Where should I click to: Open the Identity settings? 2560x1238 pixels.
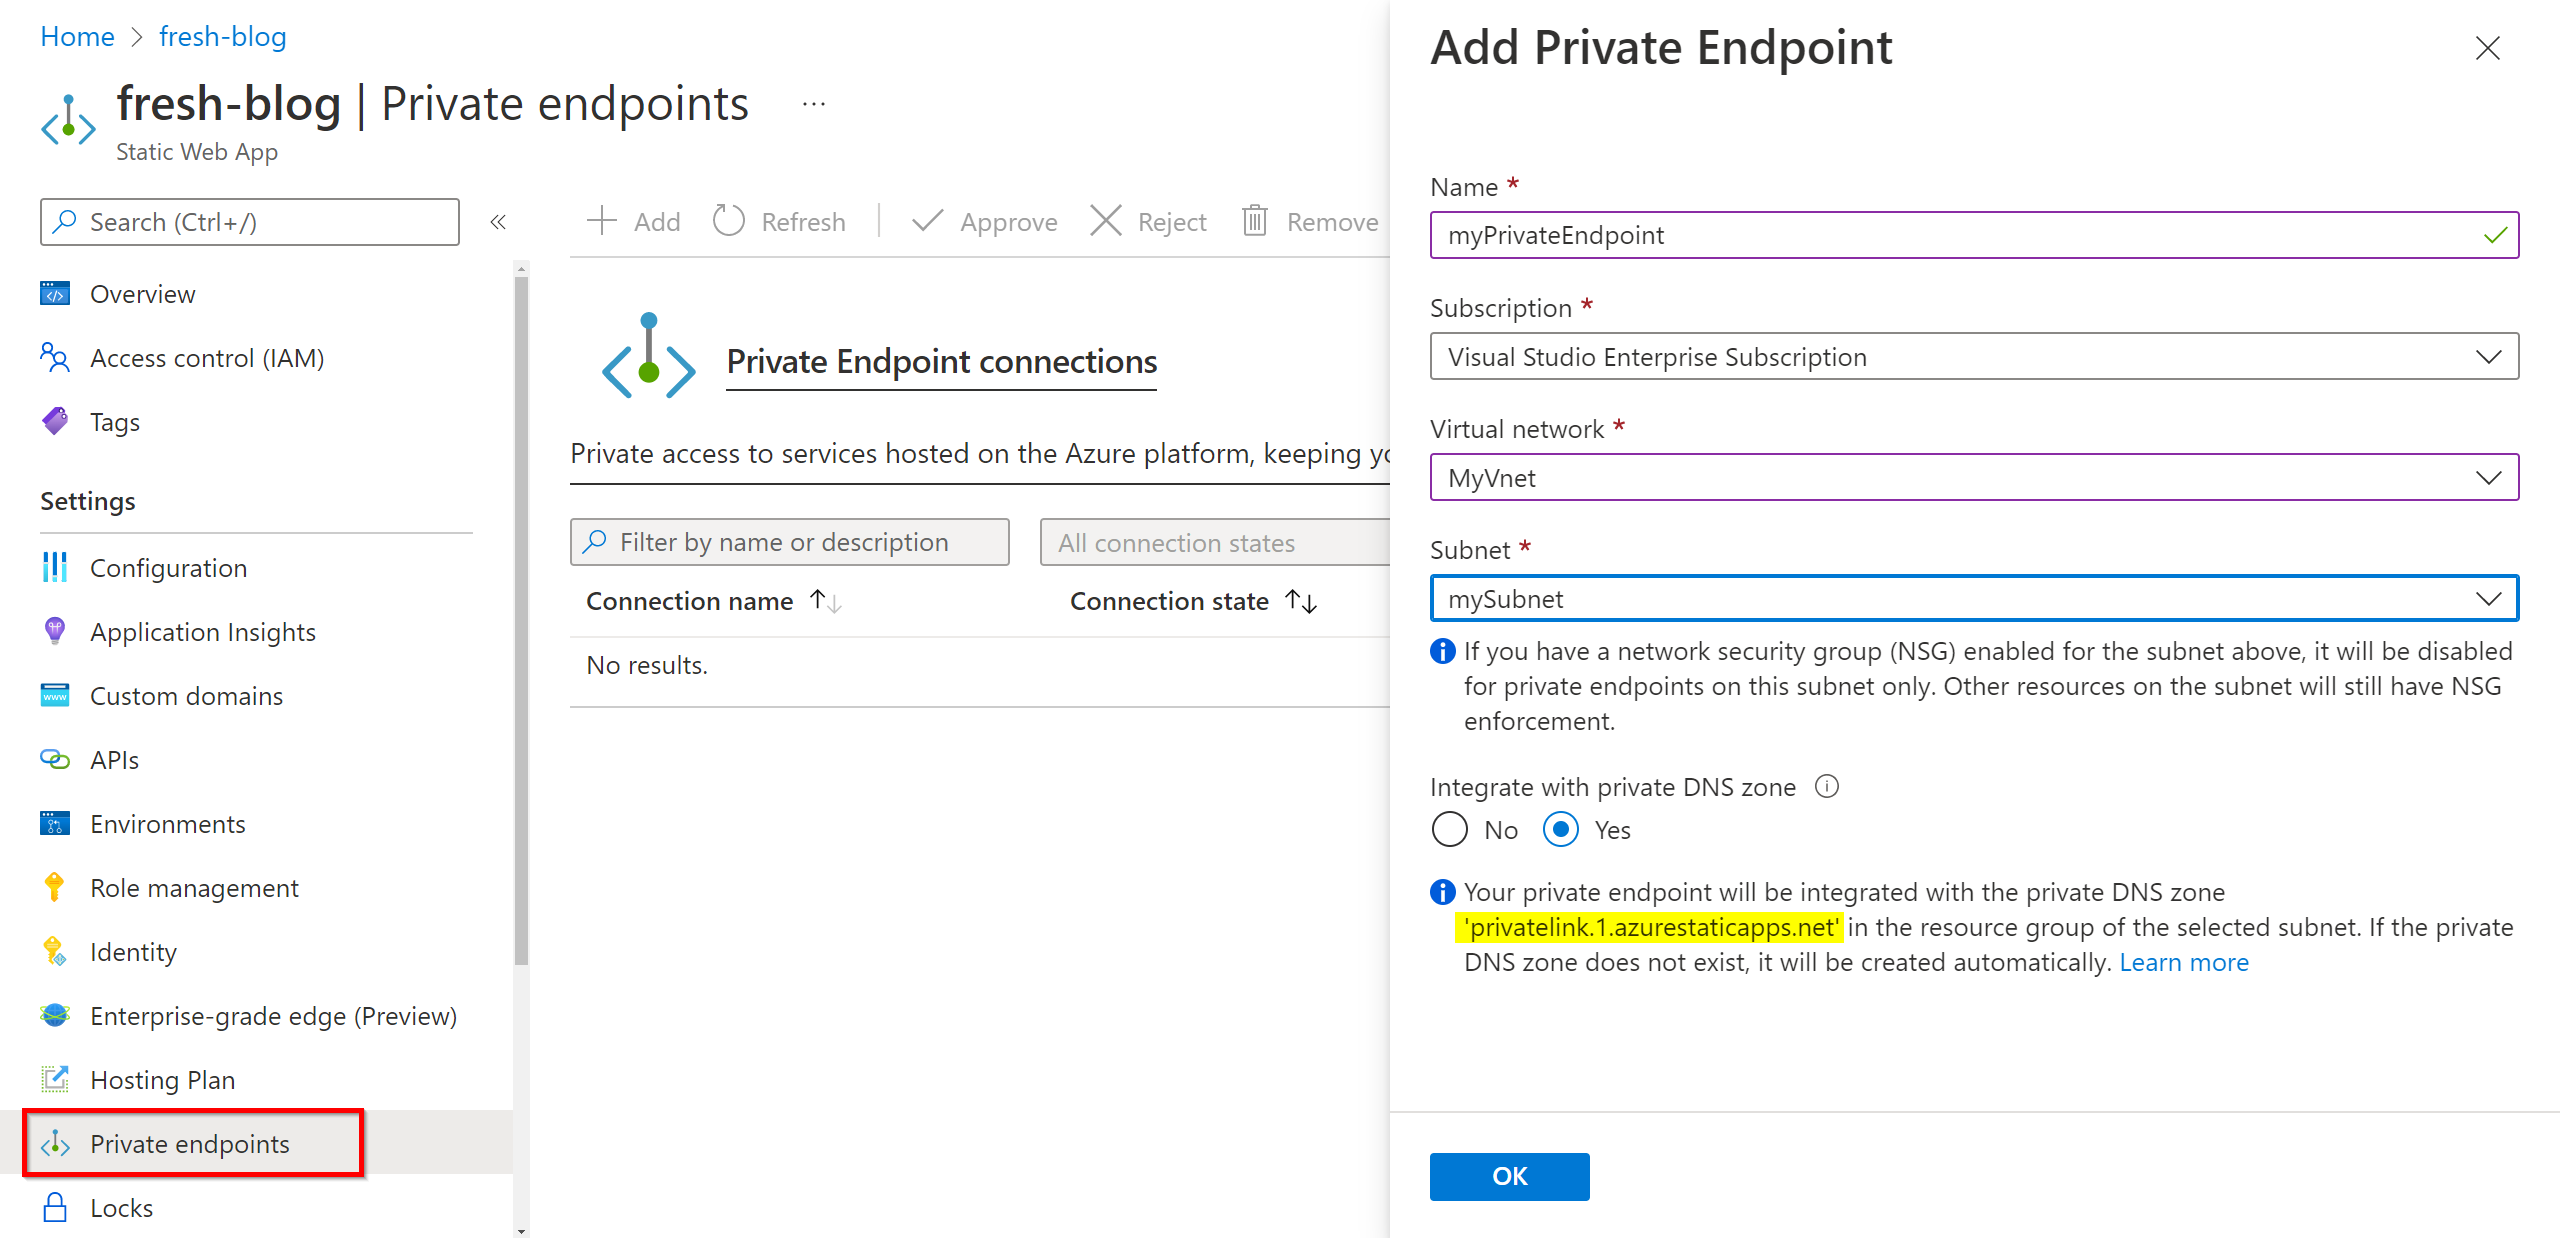coord(133,951)
